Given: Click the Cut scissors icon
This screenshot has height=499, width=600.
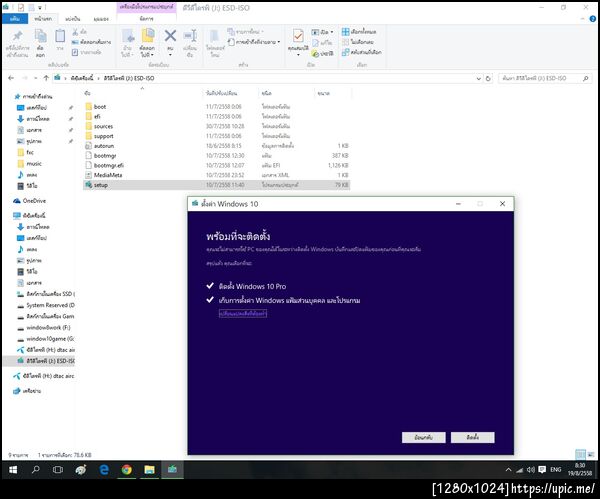Looking at the screenshot, I should point(75,32).
